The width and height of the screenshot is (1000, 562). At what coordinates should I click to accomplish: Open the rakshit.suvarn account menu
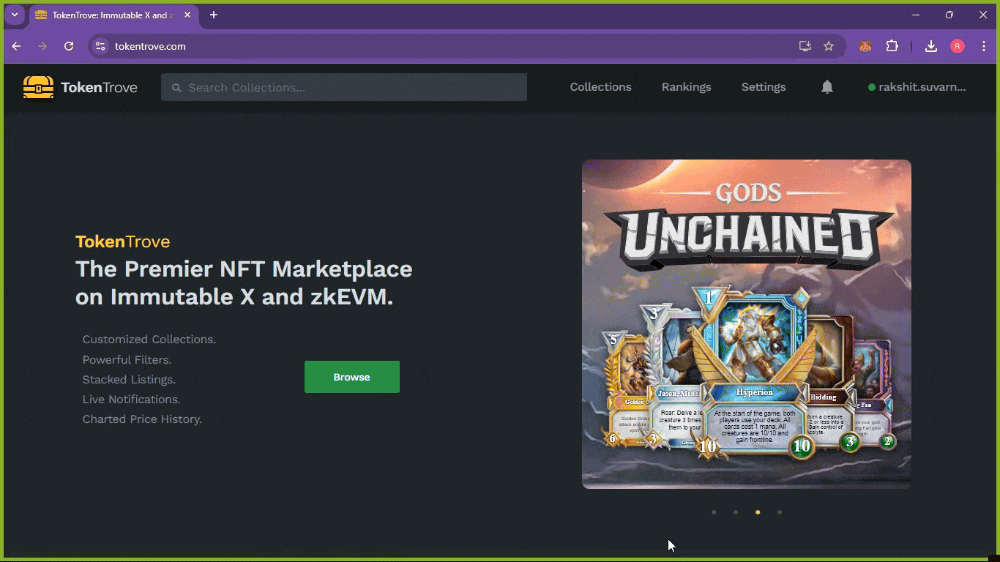click(916, 87)
